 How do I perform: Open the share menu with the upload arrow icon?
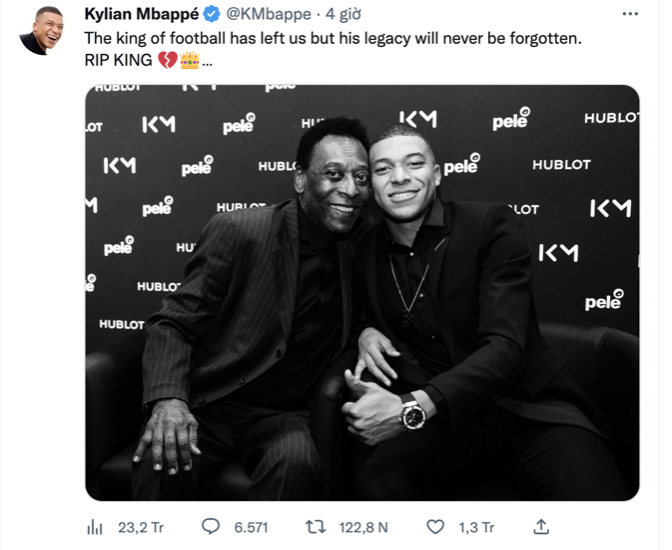[541, 526]
